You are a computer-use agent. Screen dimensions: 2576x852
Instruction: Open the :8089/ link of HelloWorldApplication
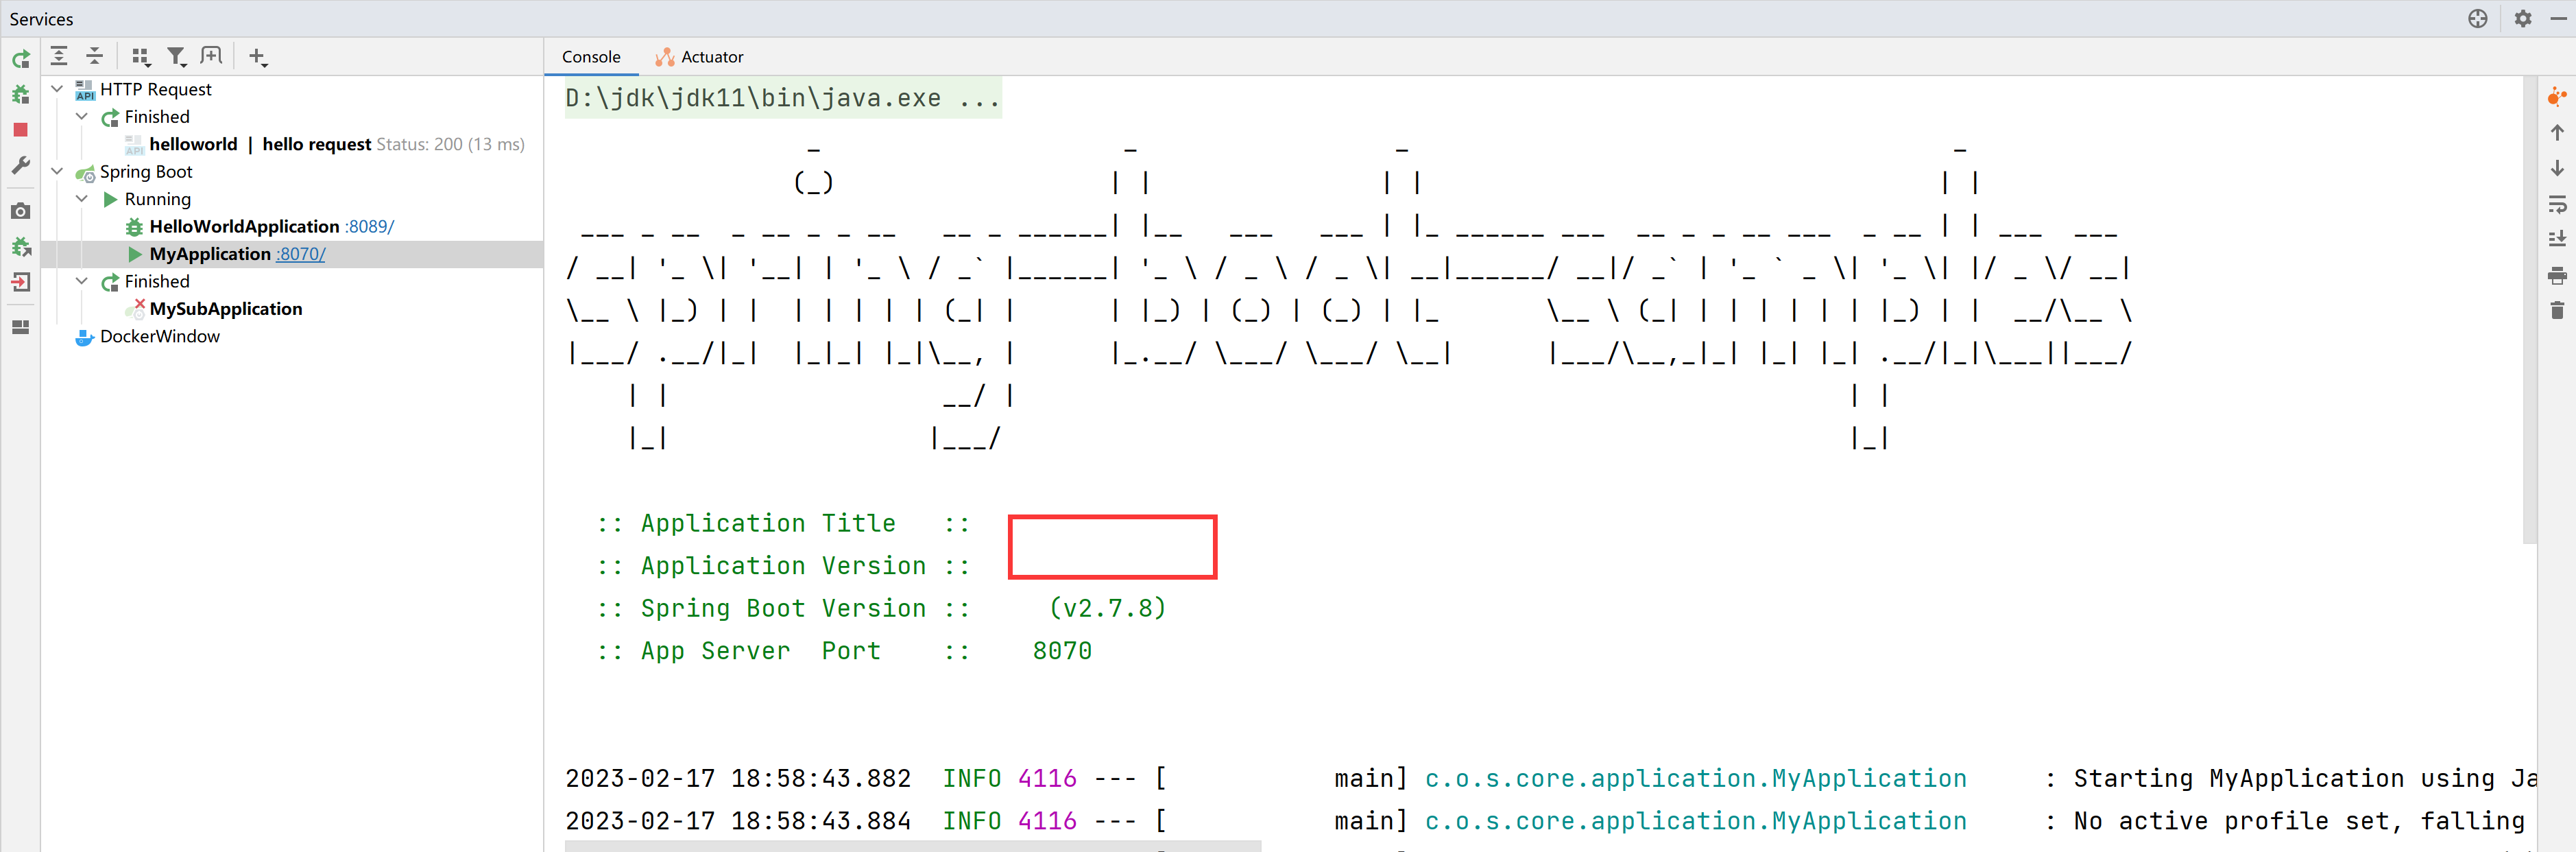point(369,227)
